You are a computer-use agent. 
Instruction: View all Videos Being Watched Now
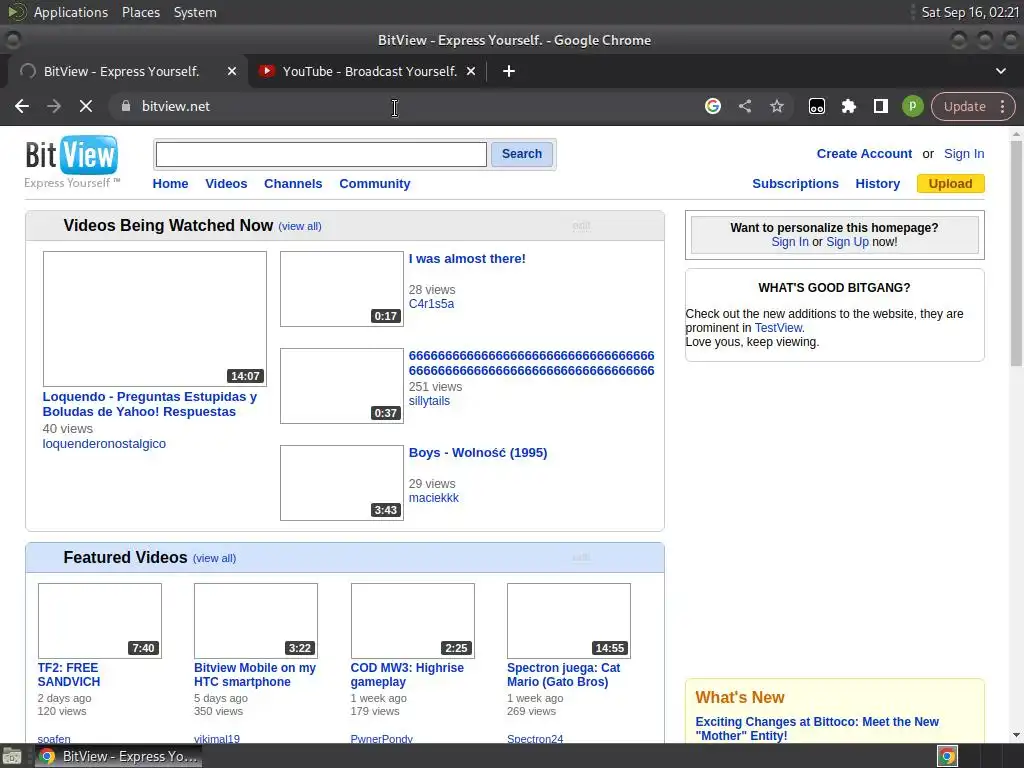coord(300,226)
